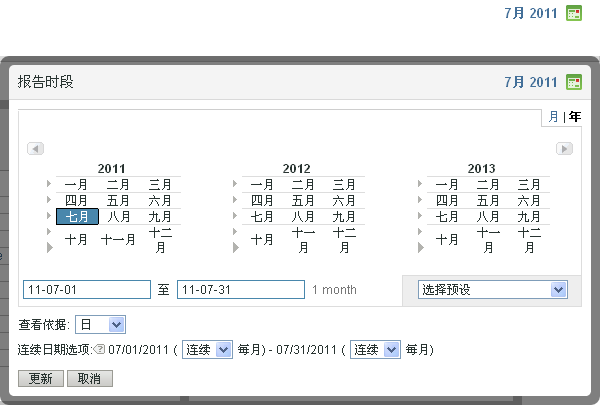This screenshot has height=405, width=600.
Task: Click the 2013 year heading
Action: (481, 168)
